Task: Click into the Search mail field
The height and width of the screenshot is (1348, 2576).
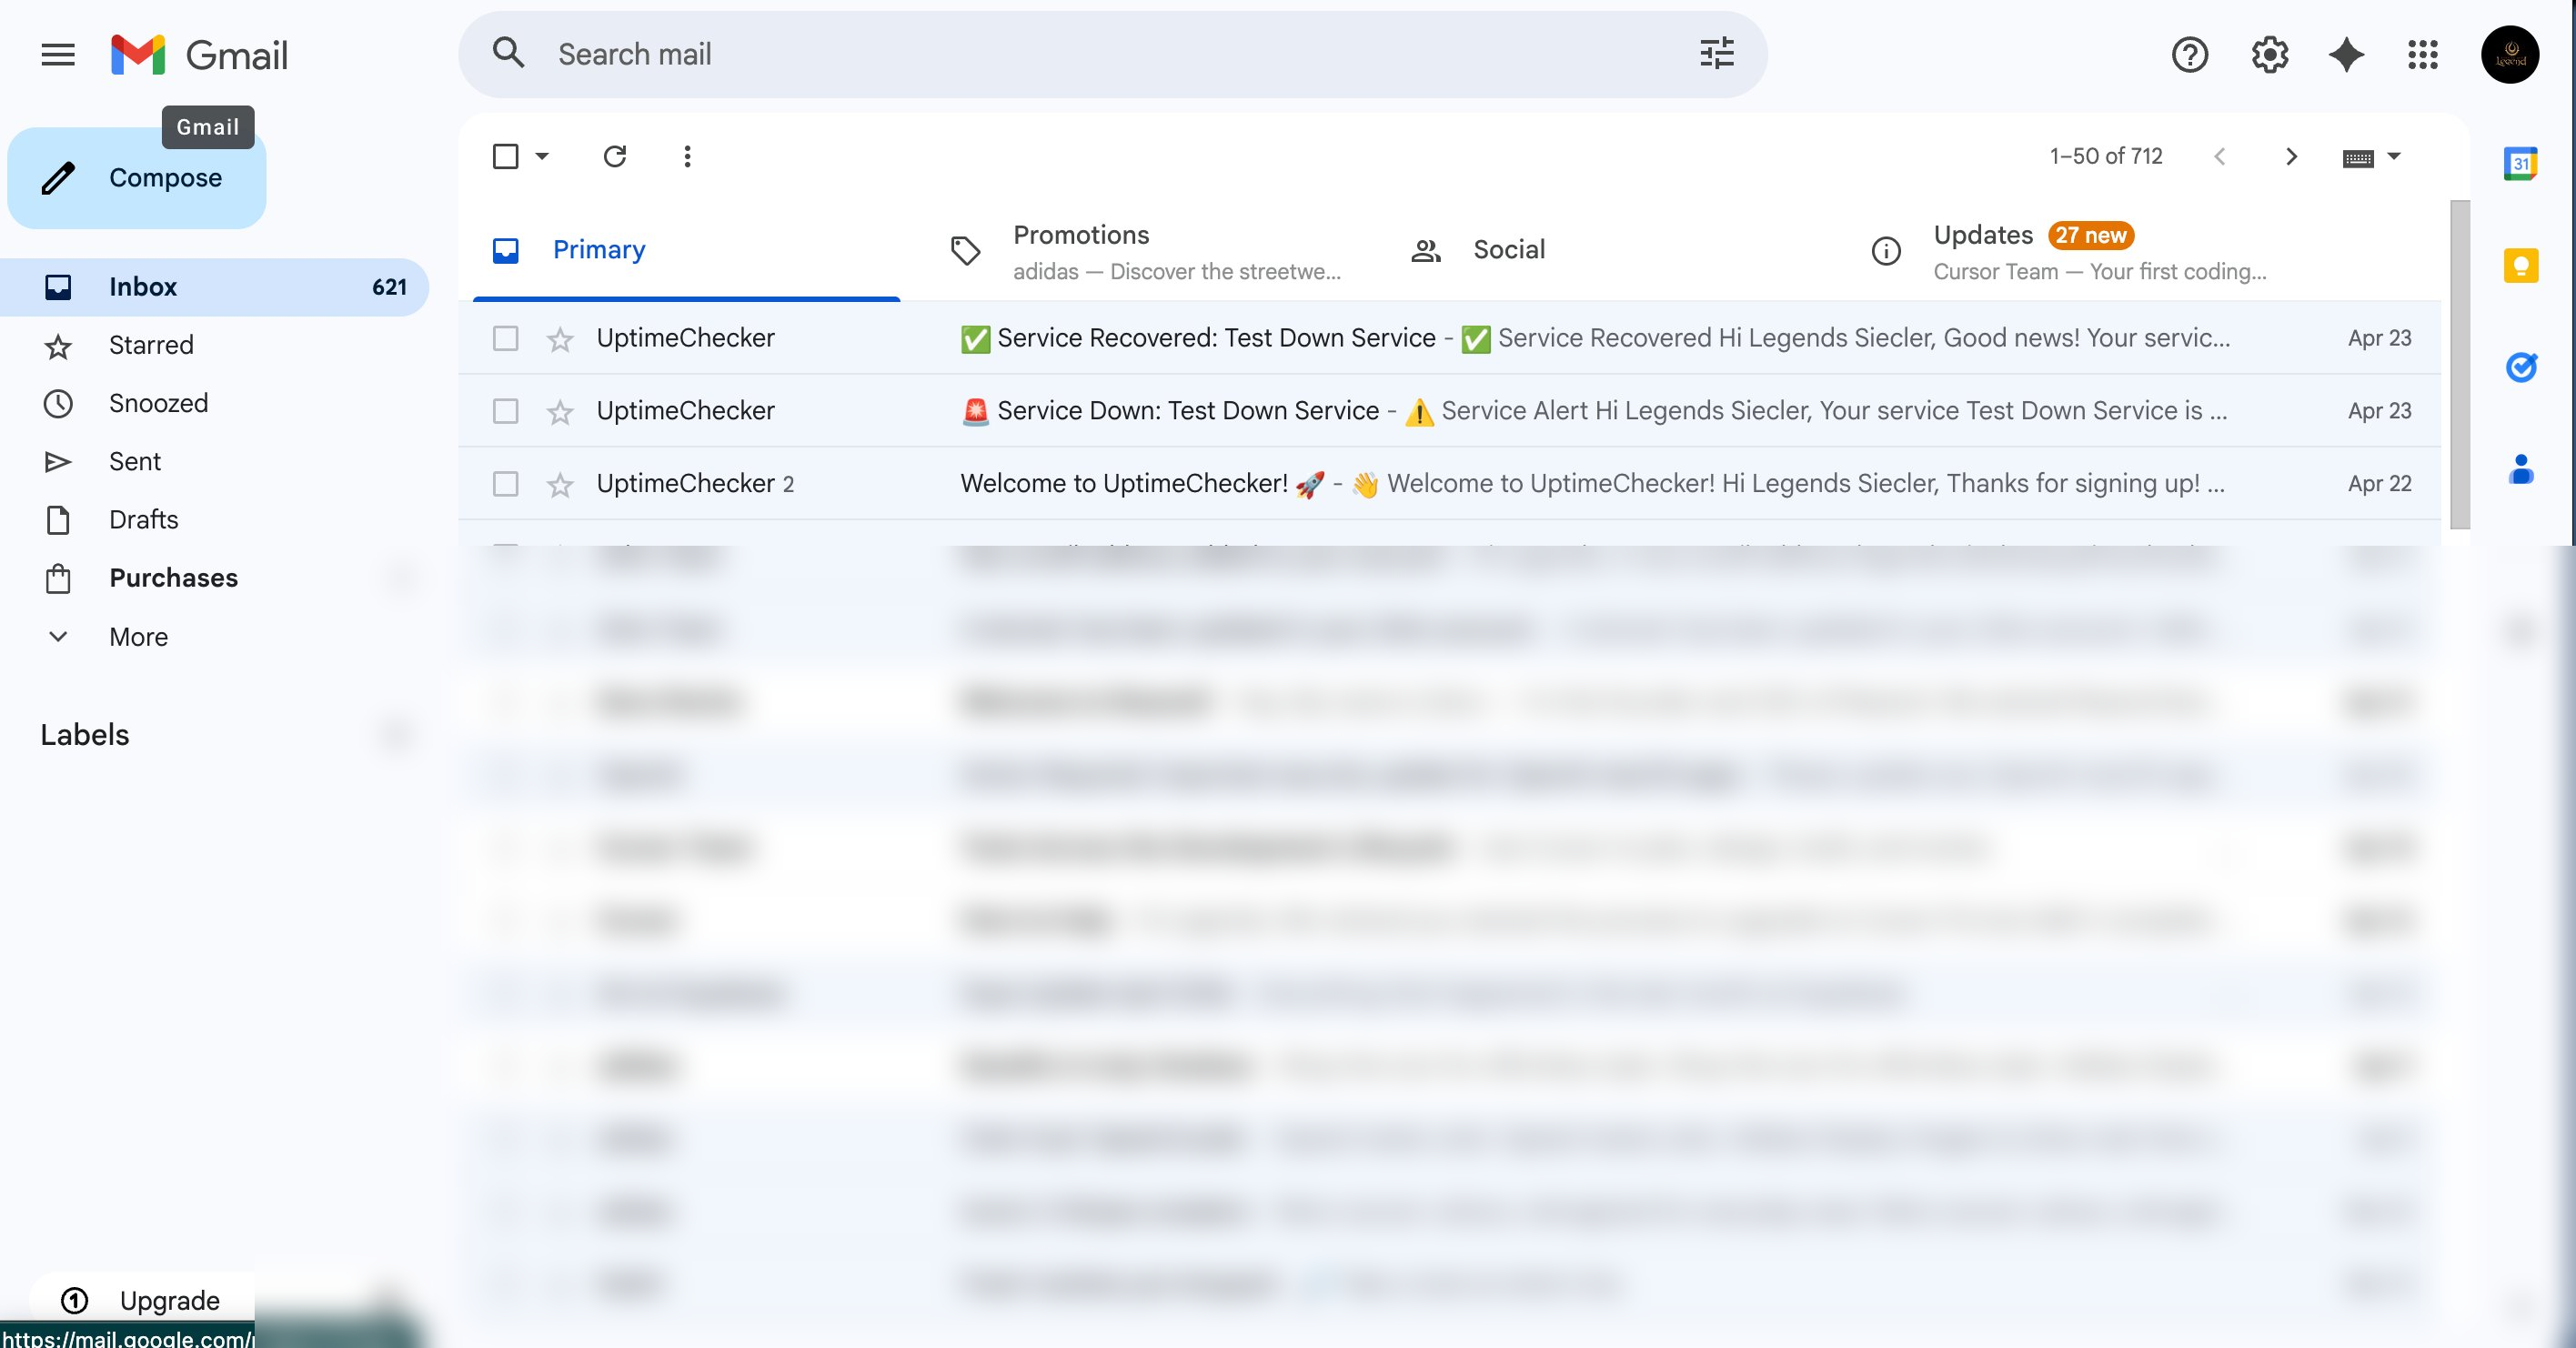Action: coord(1112,54)
